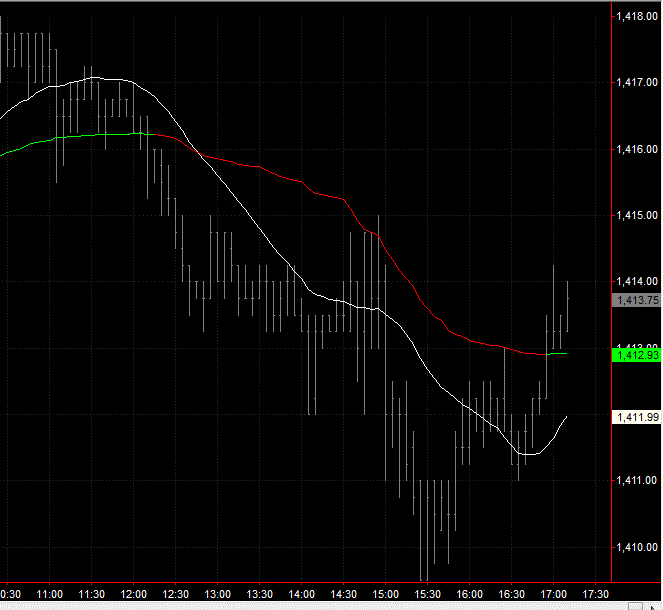Click the 17:30 time axis label
The width and height of the screenshot is (663, 610).
pos(595,594)
